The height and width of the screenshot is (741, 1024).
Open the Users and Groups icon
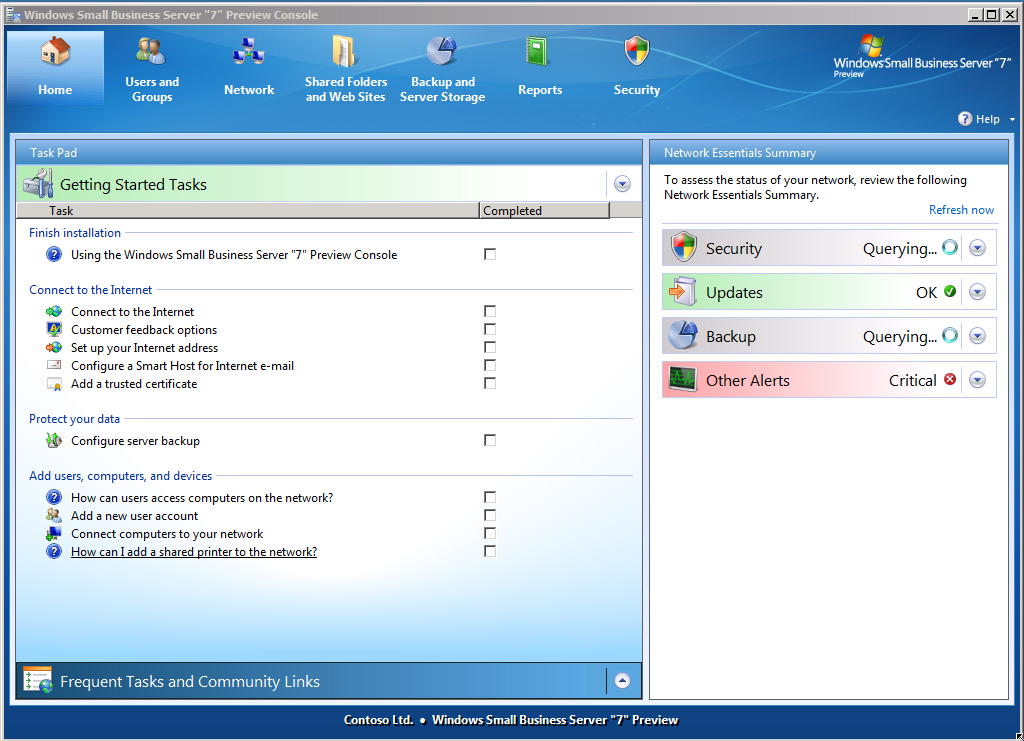(151, 51)
